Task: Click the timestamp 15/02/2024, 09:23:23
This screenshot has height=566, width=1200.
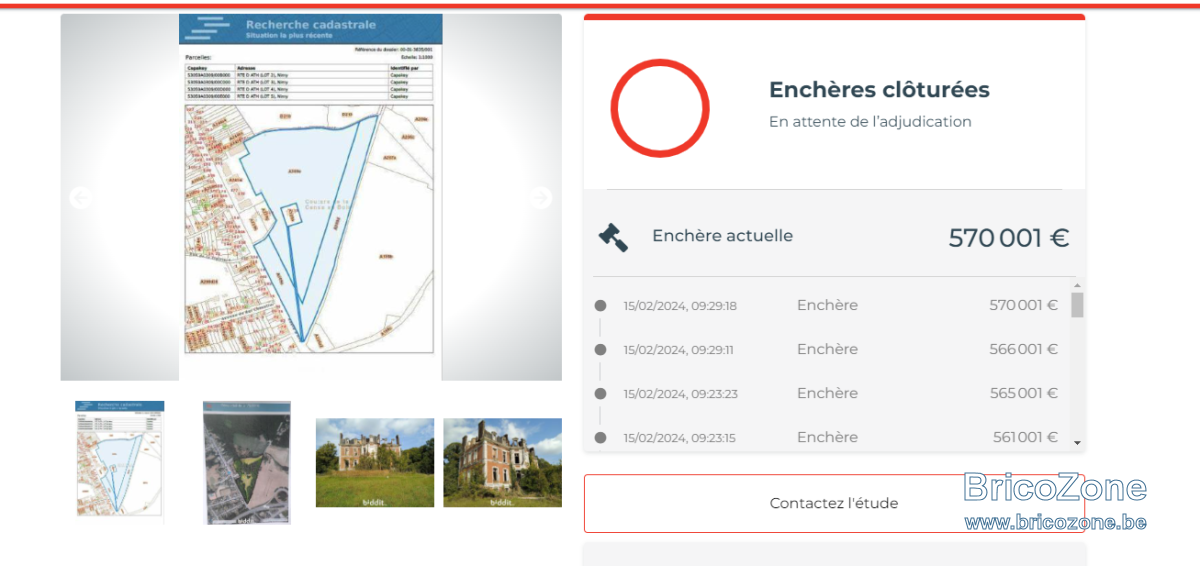Action: pos(680,394)
